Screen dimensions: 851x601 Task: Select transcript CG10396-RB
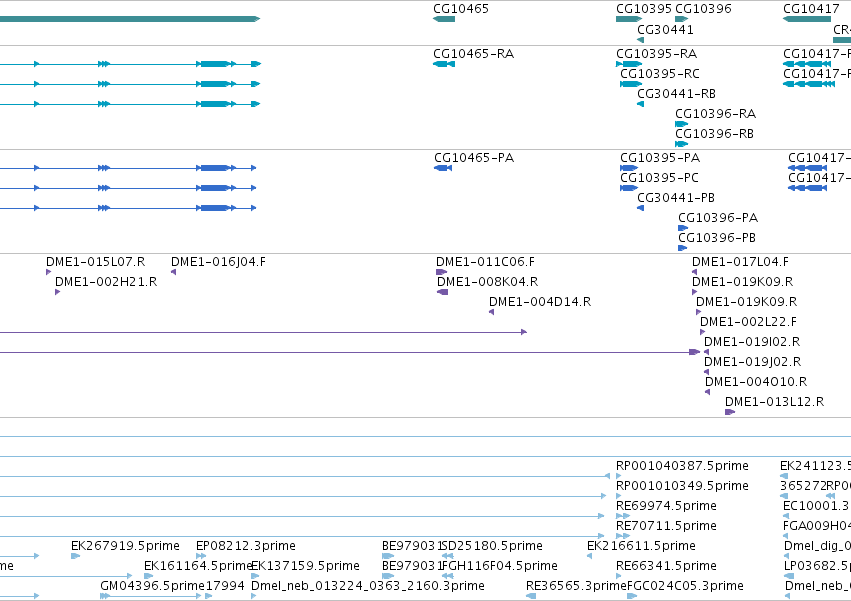click(714, 134)
